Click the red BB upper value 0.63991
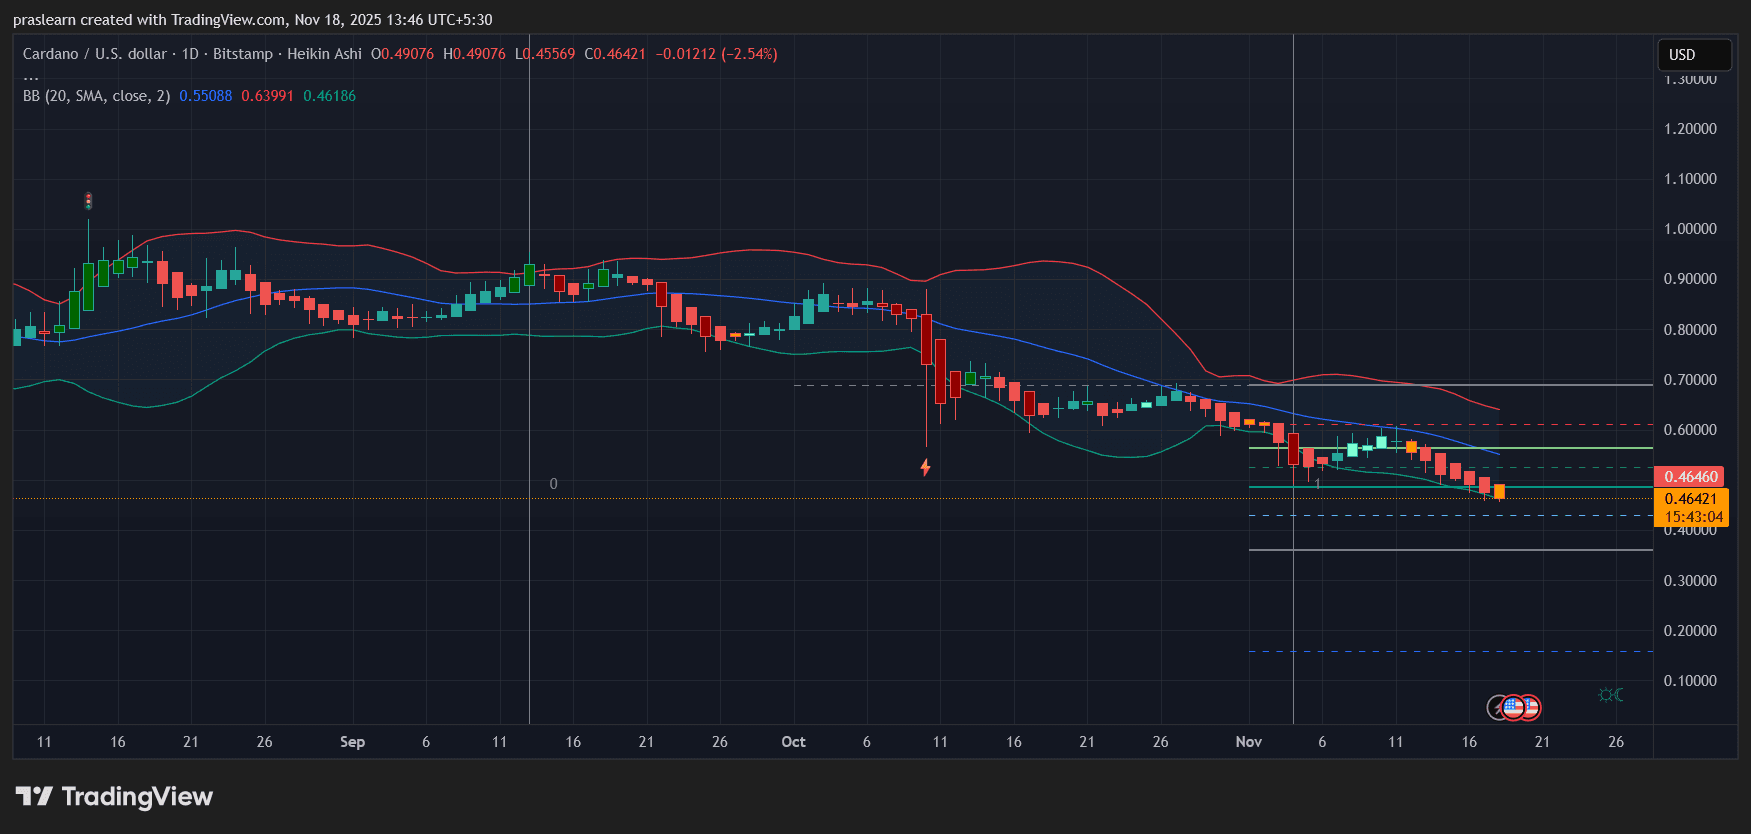The height and width of the screenshot is (834, 1751). click(x=267, y=96)
